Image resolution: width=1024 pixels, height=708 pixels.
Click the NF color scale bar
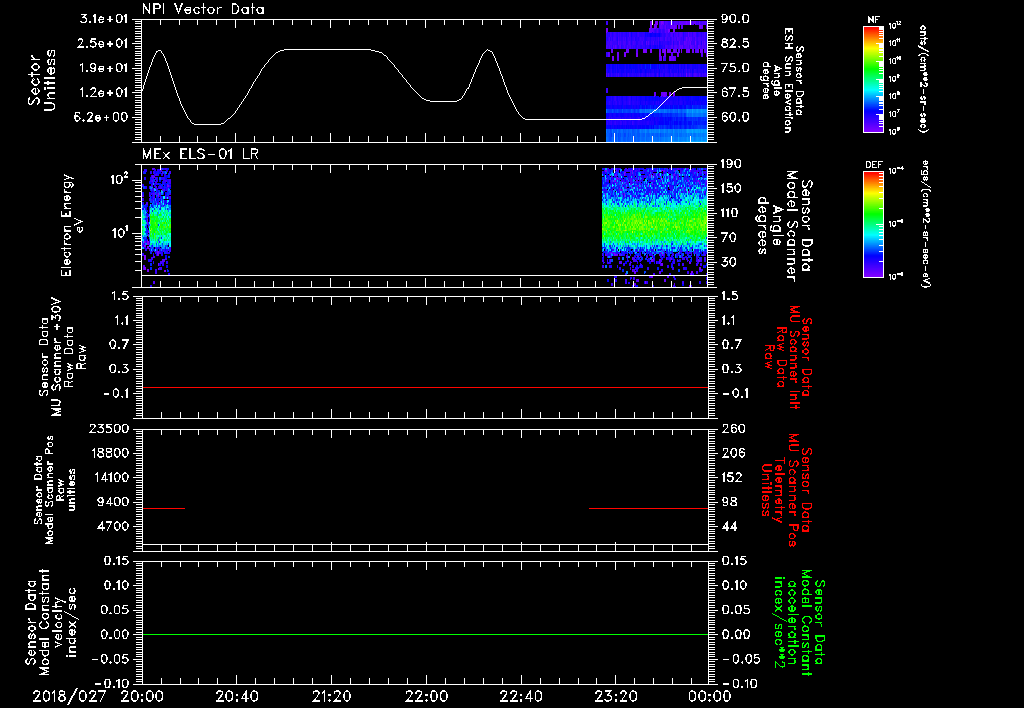click(874, 78)
